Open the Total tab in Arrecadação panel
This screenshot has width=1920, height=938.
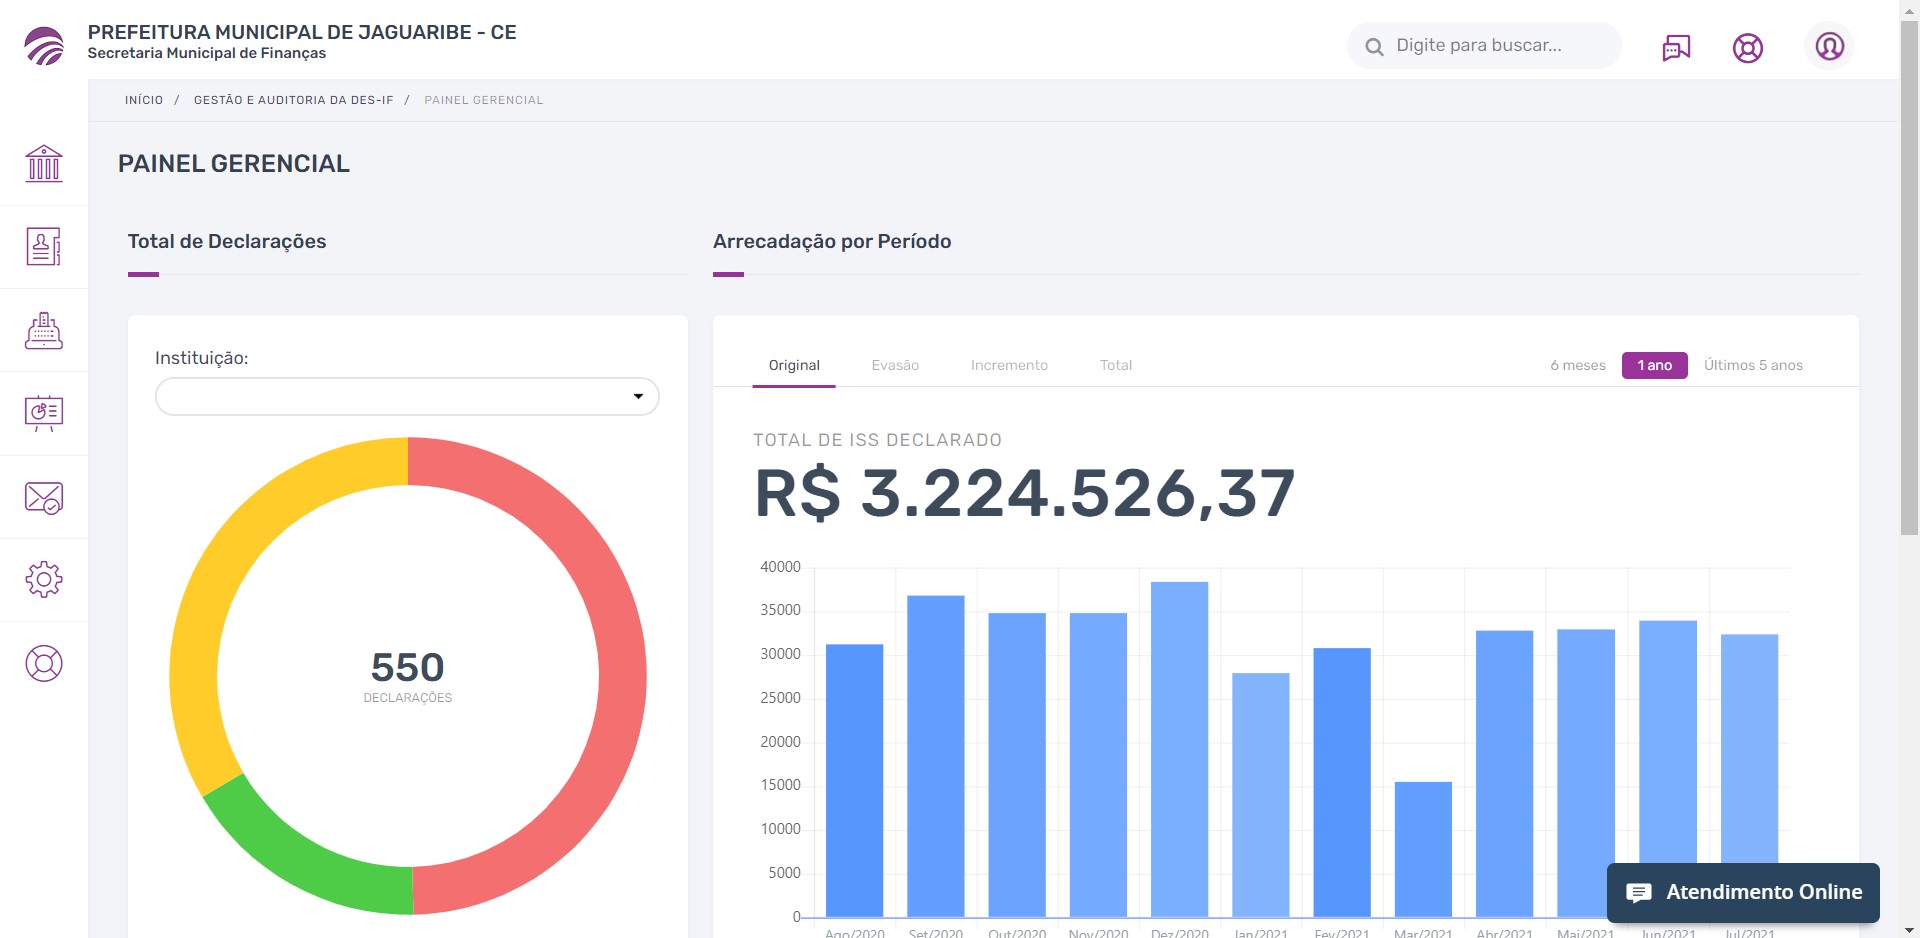(x=1116, y=365)
